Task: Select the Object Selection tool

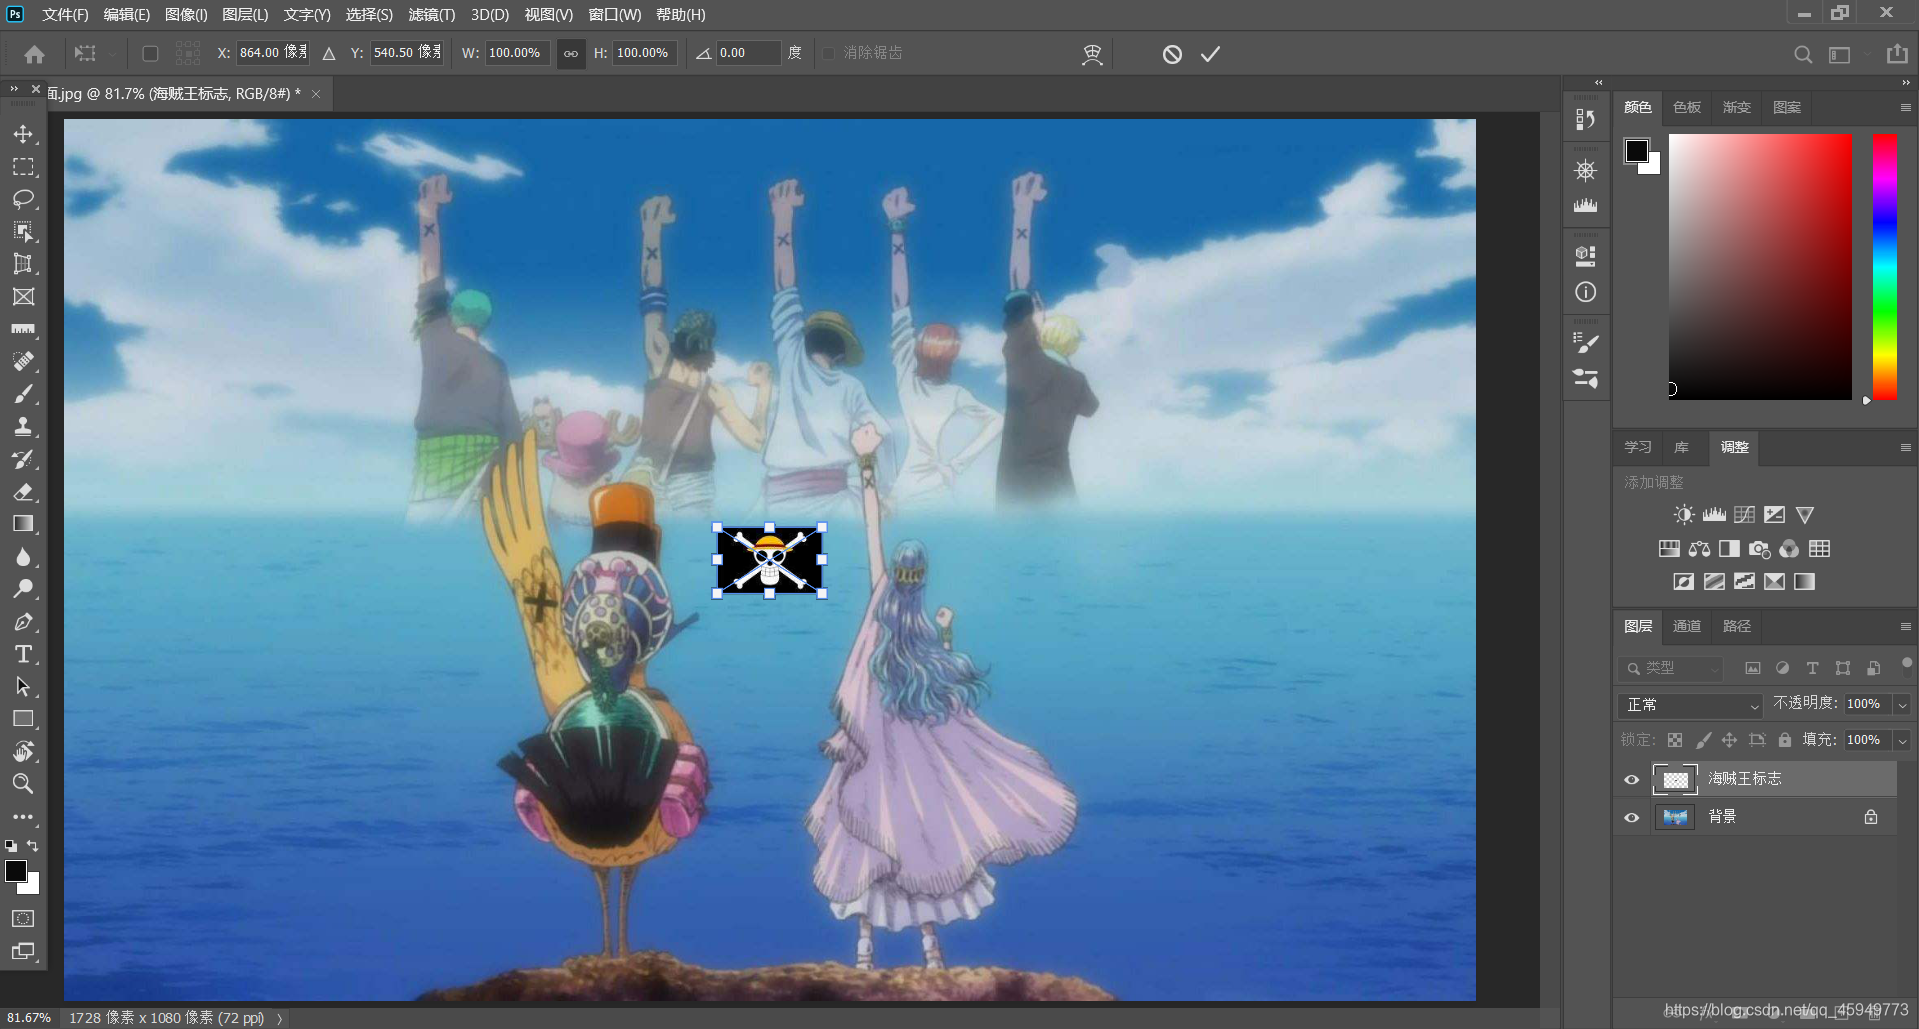Action: pyautogui.click(x=23, y=232)
